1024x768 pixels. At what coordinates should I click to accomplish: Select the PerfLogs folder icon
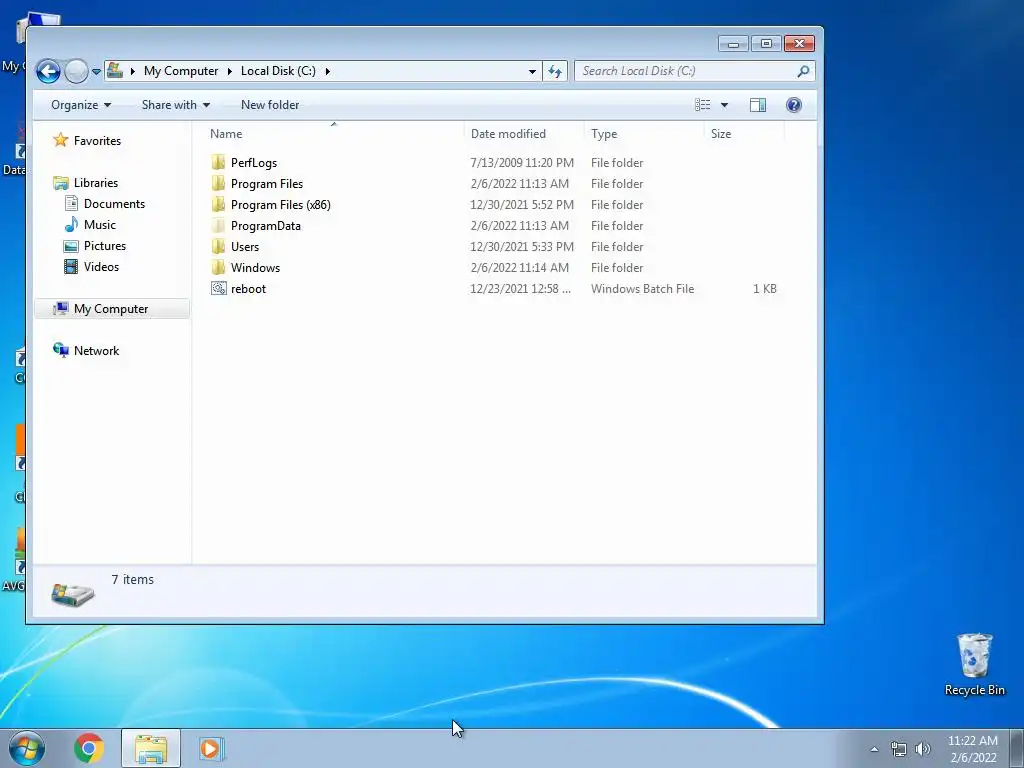point(218,163)
